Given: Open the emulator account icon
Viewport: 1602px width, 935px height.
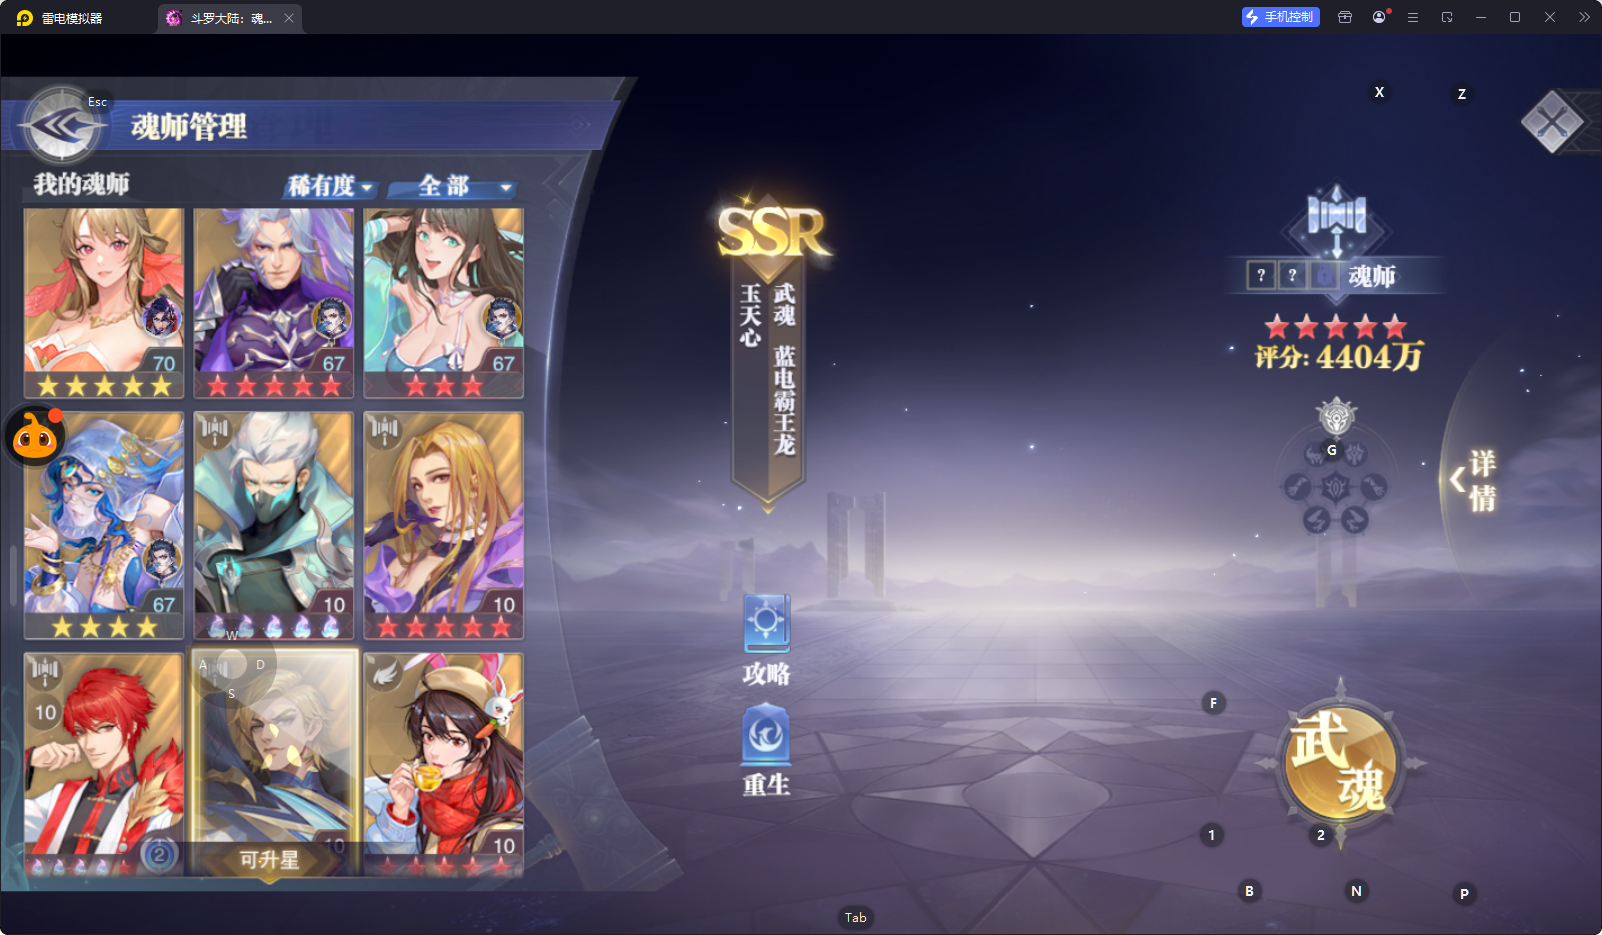Looking at the screenshot, I should pyautogui.click(x=1379, y=17).
